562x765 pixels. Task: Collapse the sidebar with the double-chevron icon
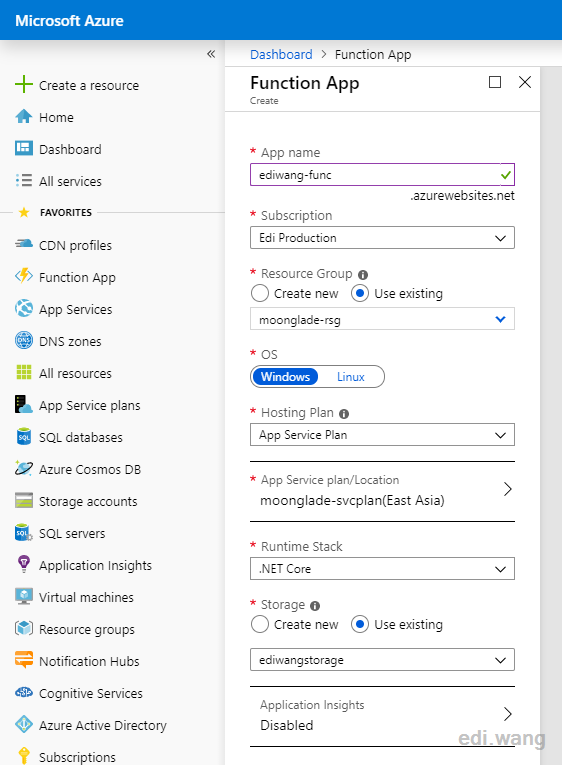click(211, 54)
